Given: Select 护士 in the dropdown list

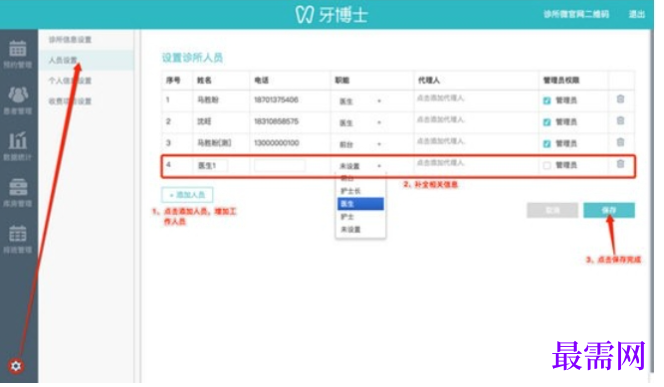Looking at the screenshot, I should (360, 216).
